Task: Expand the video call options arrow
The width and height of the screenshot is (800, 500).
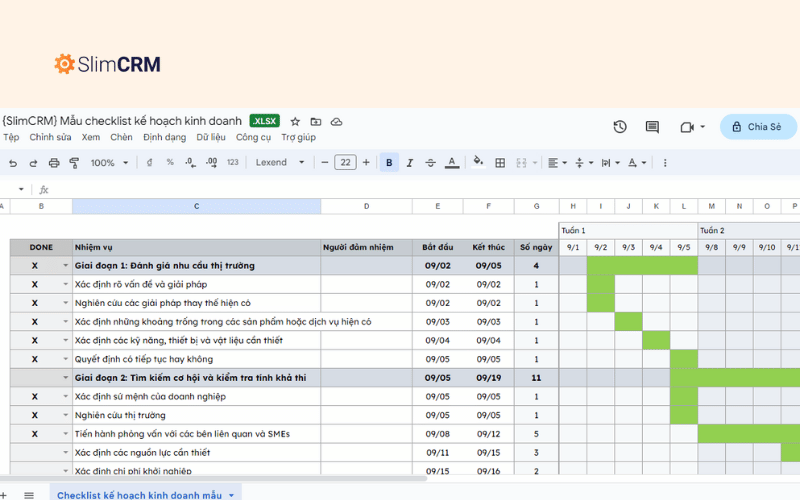Action: [703, 127]
